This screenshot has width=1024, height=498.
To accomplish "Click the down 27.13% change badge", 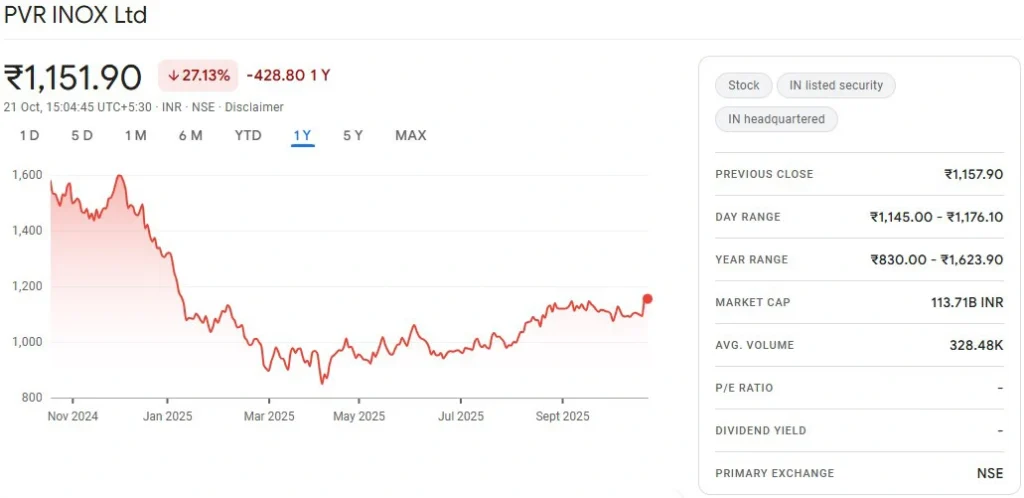I will [199, 76].
